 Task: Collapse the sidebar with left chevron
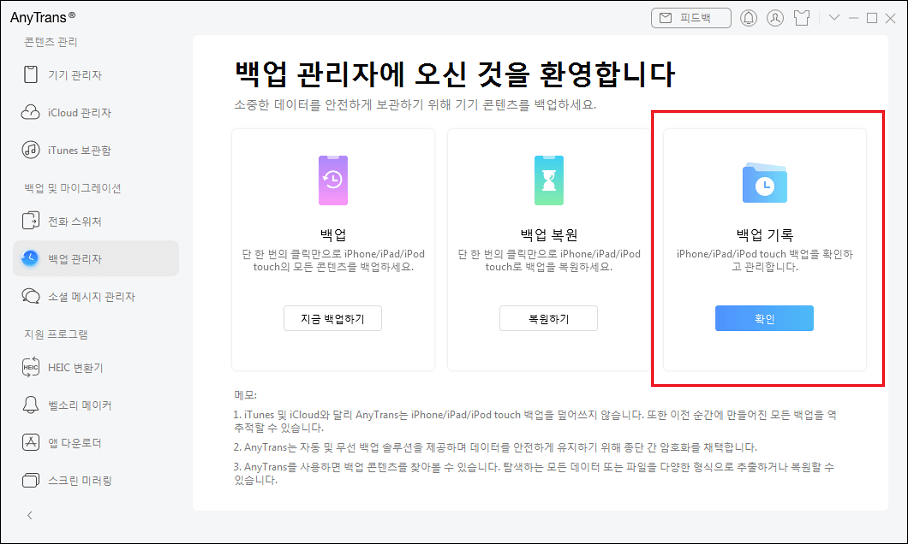(30, 515)
